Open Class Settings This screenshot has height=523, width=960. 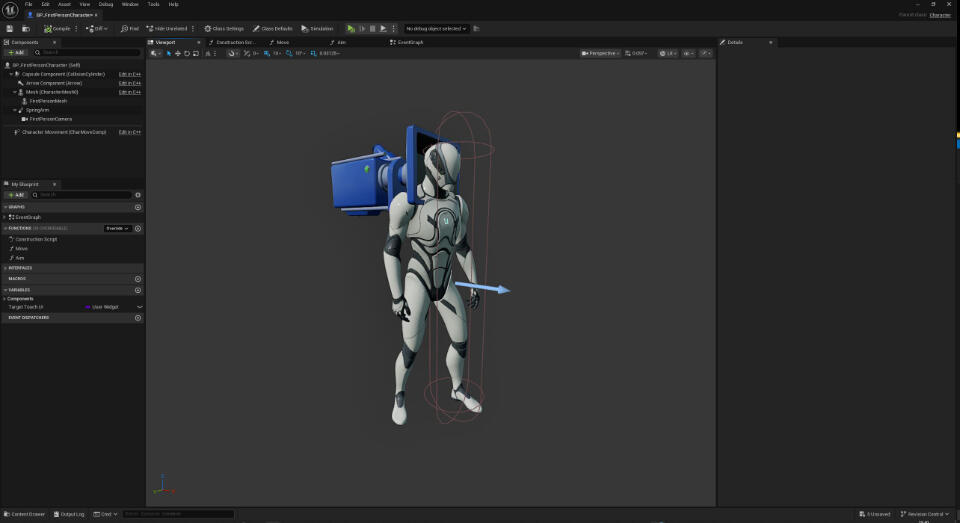click(224, 29)
